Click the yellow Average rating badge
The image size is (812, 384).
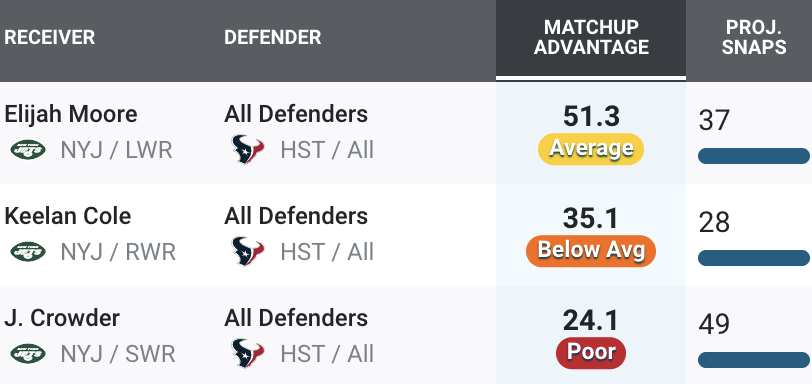(591, 149)
